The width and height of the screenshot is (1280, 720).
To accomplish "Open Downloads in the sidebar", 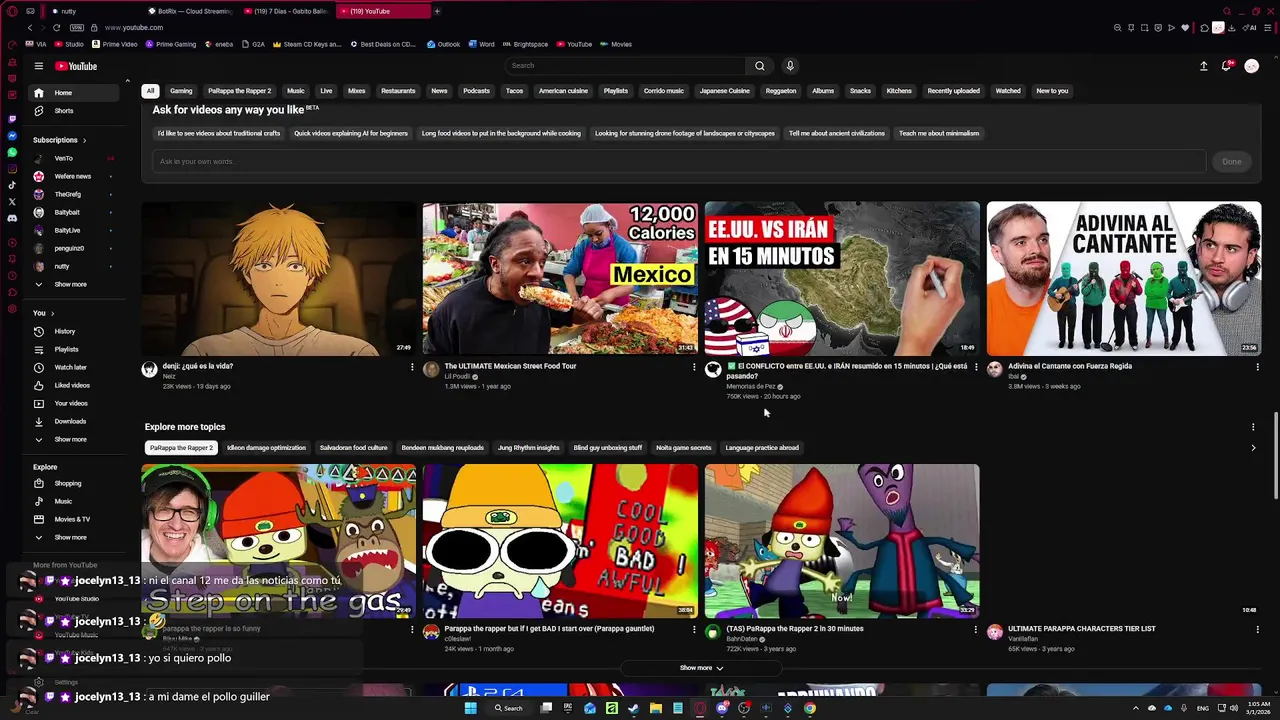I will point(72,421).
